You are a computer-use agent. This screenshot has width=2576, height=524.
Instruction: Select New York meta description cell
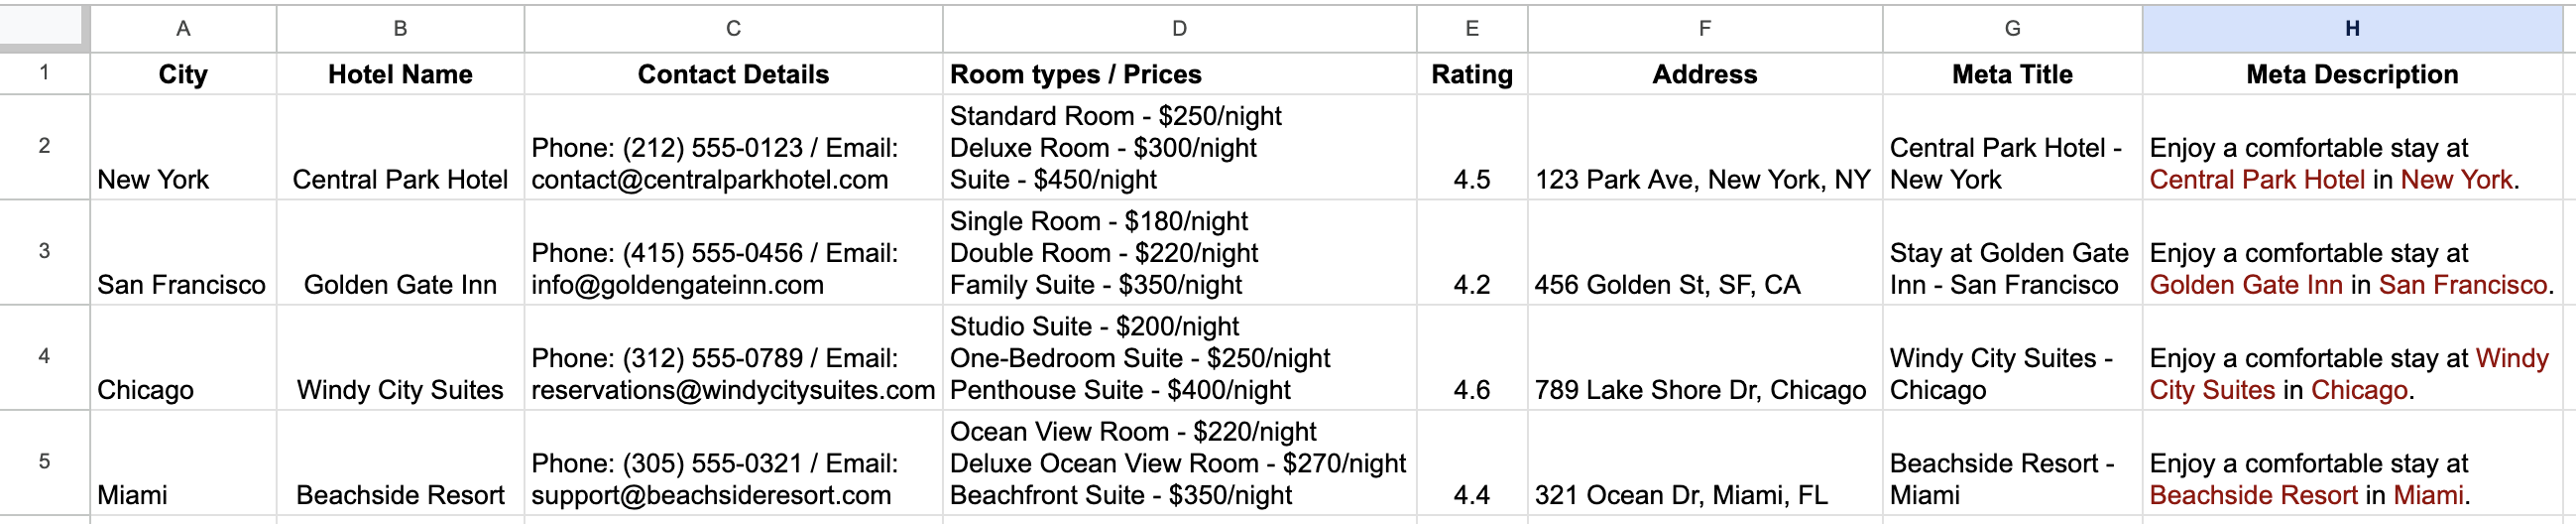pos(2352,147)
